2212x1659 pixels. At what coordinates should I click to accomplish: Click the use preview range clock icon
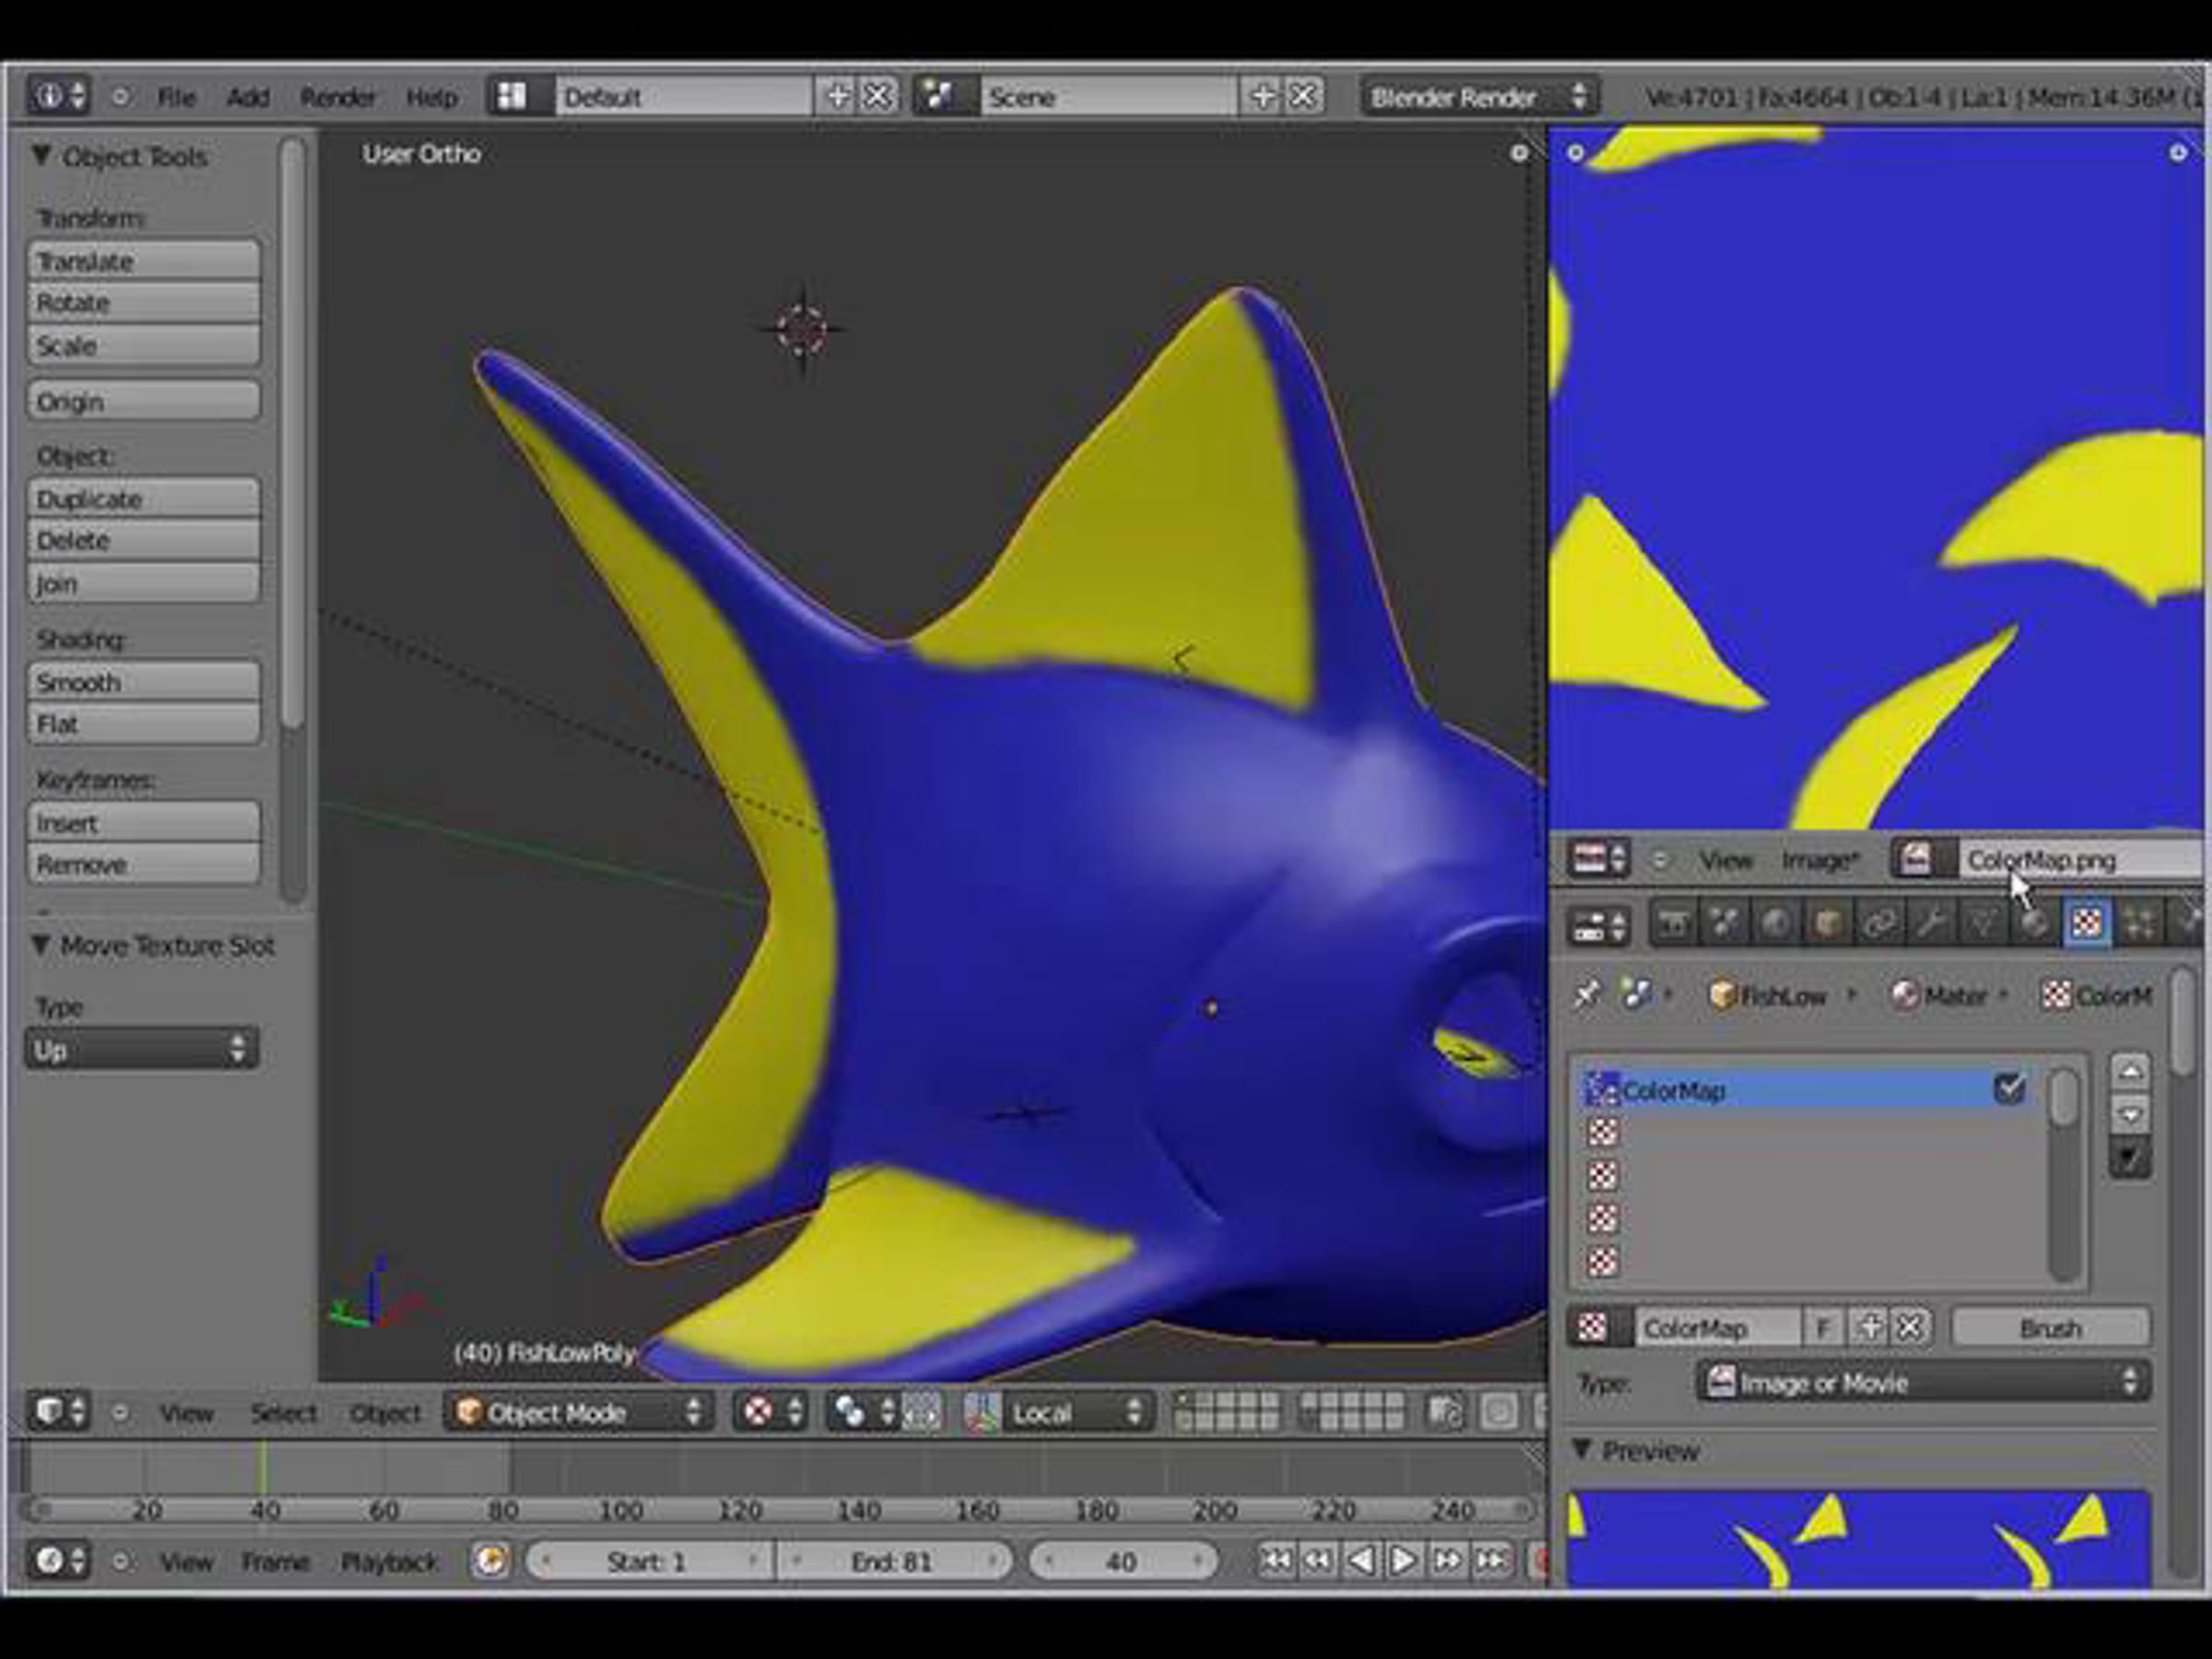(491, 1561)
